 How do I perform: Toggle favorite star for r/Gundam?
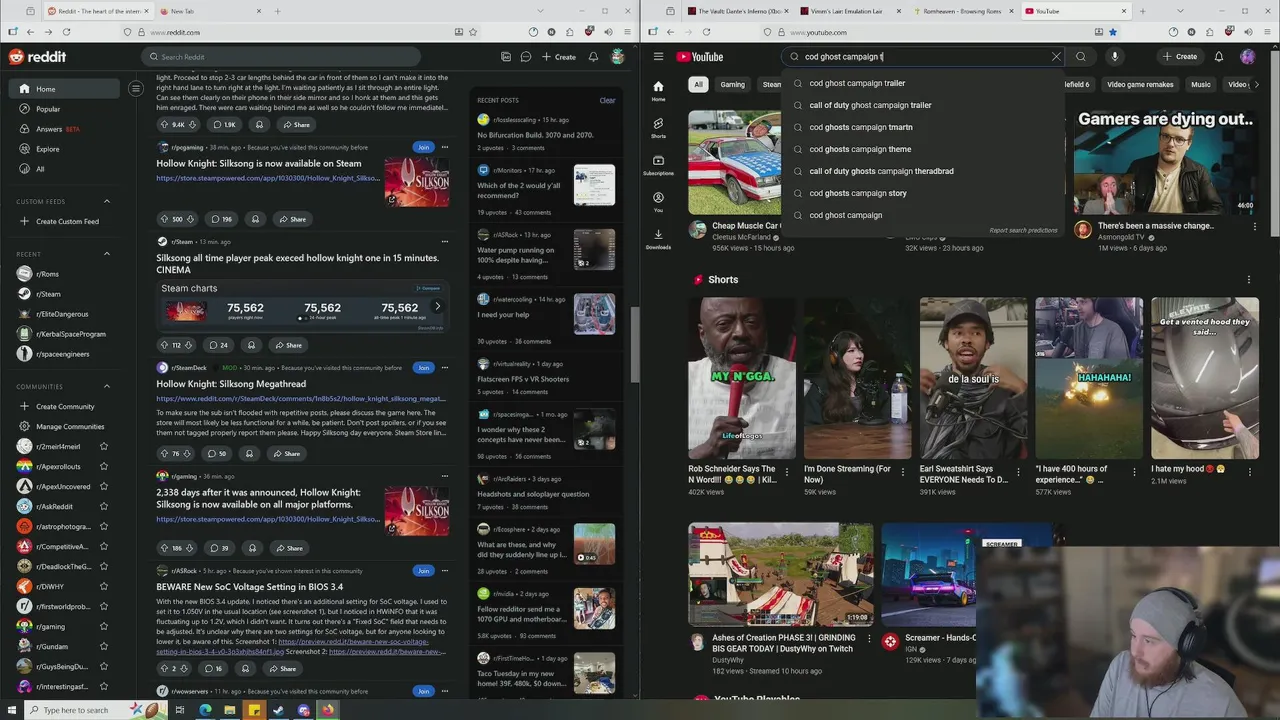pyautogui.click(x=104, y=647)
